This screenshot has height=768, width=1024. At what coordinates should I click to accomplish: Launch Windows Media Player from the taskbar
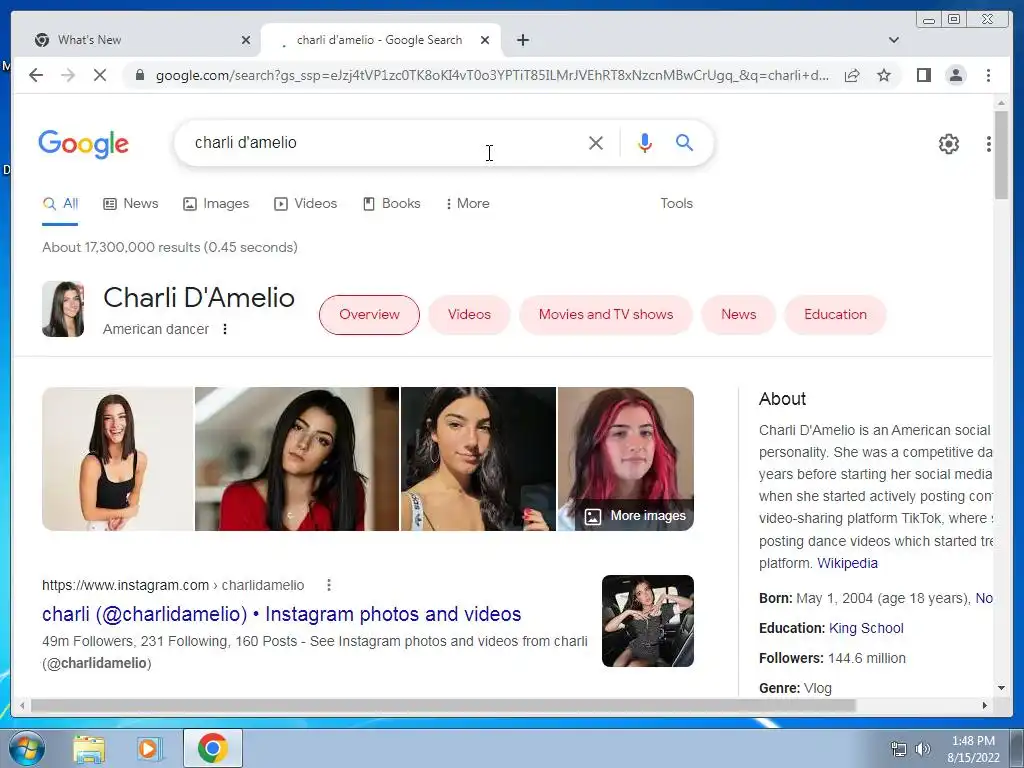pyautogui.click(x=149, y=748)
